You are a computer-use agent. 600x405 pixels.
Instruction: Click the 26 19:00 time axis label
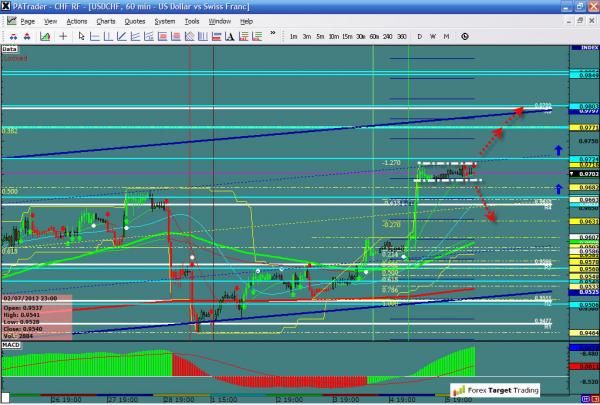coord(67,400)
